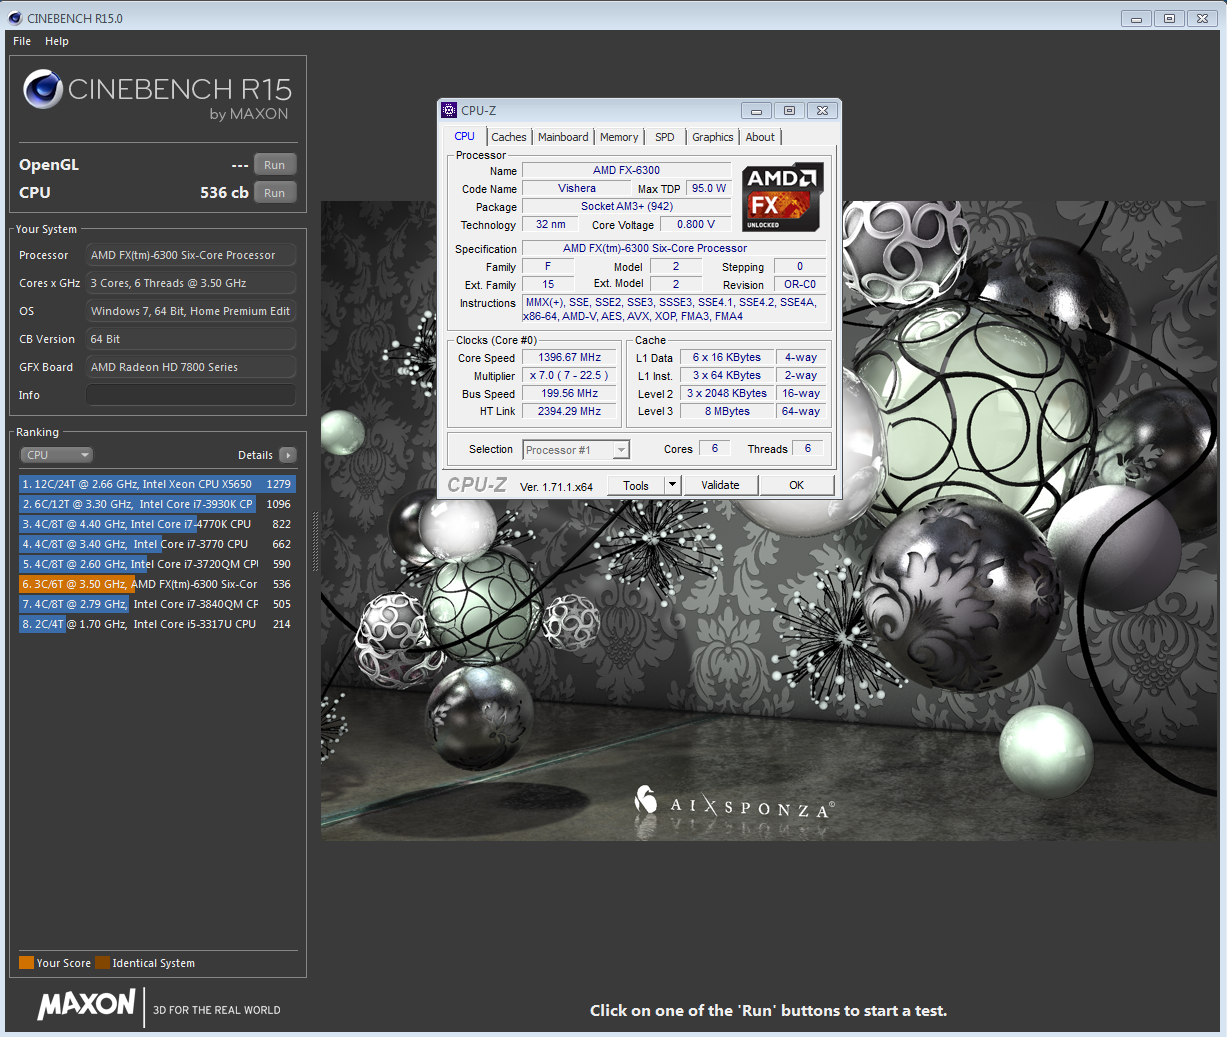The height and width of the screenshot is (1037, 1227).
Task: Select Intel Xeon X5650 ranking row
Action: 158,484
